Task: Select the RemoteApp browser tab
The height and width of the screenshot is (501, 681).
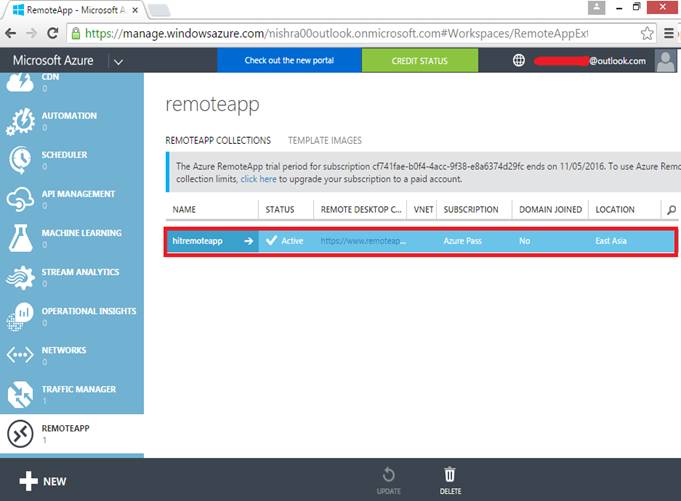Action: [x=74, y=10]
